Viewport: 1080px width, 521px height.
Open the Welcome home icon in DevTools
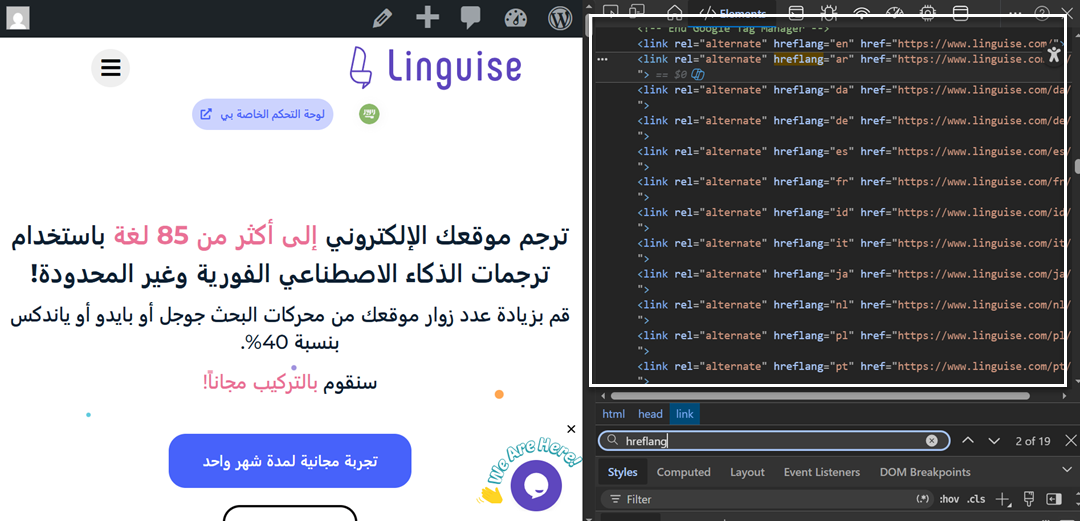click(x=675, y=12)
